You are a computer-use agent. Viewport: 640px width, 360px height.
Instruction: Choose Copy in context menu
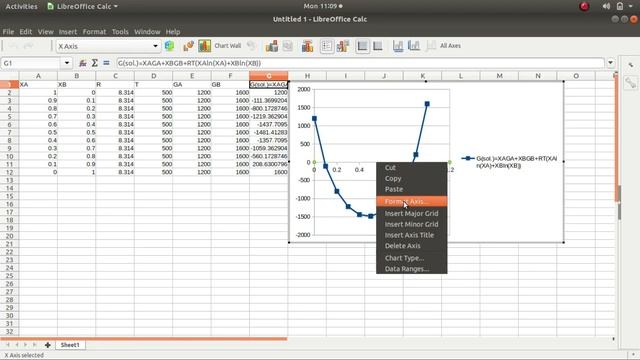pos(411,178)
